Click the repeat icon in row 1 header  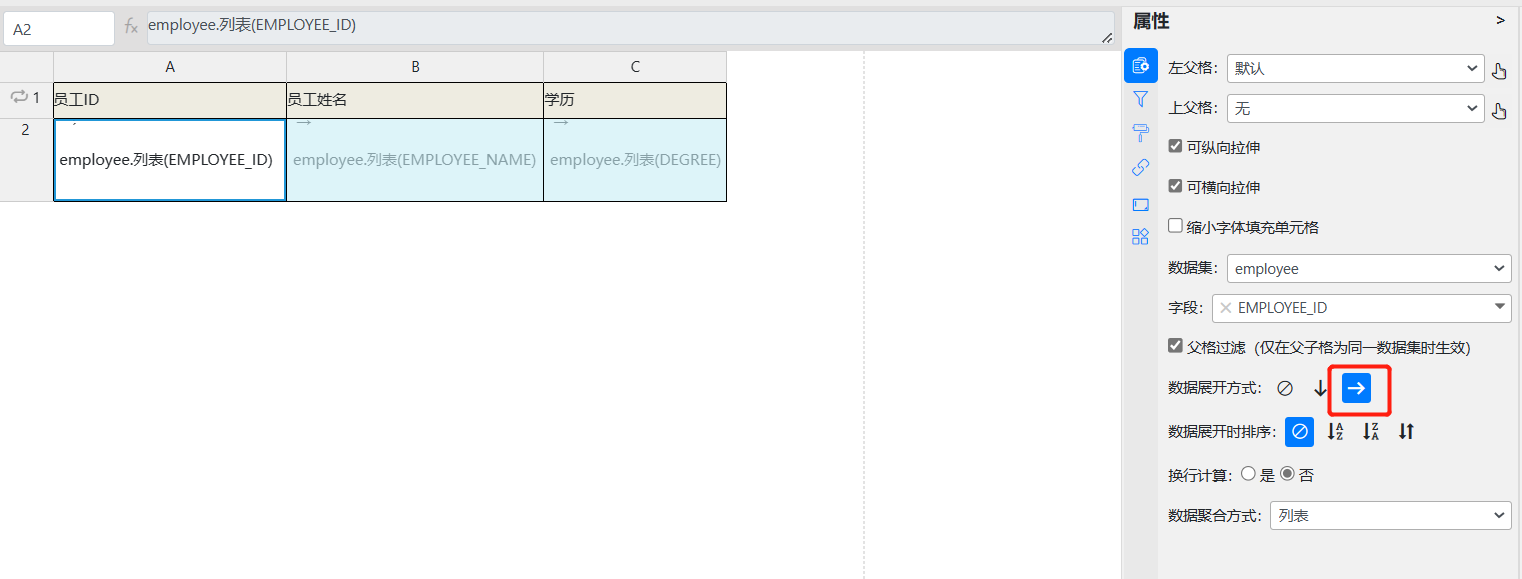19,97
